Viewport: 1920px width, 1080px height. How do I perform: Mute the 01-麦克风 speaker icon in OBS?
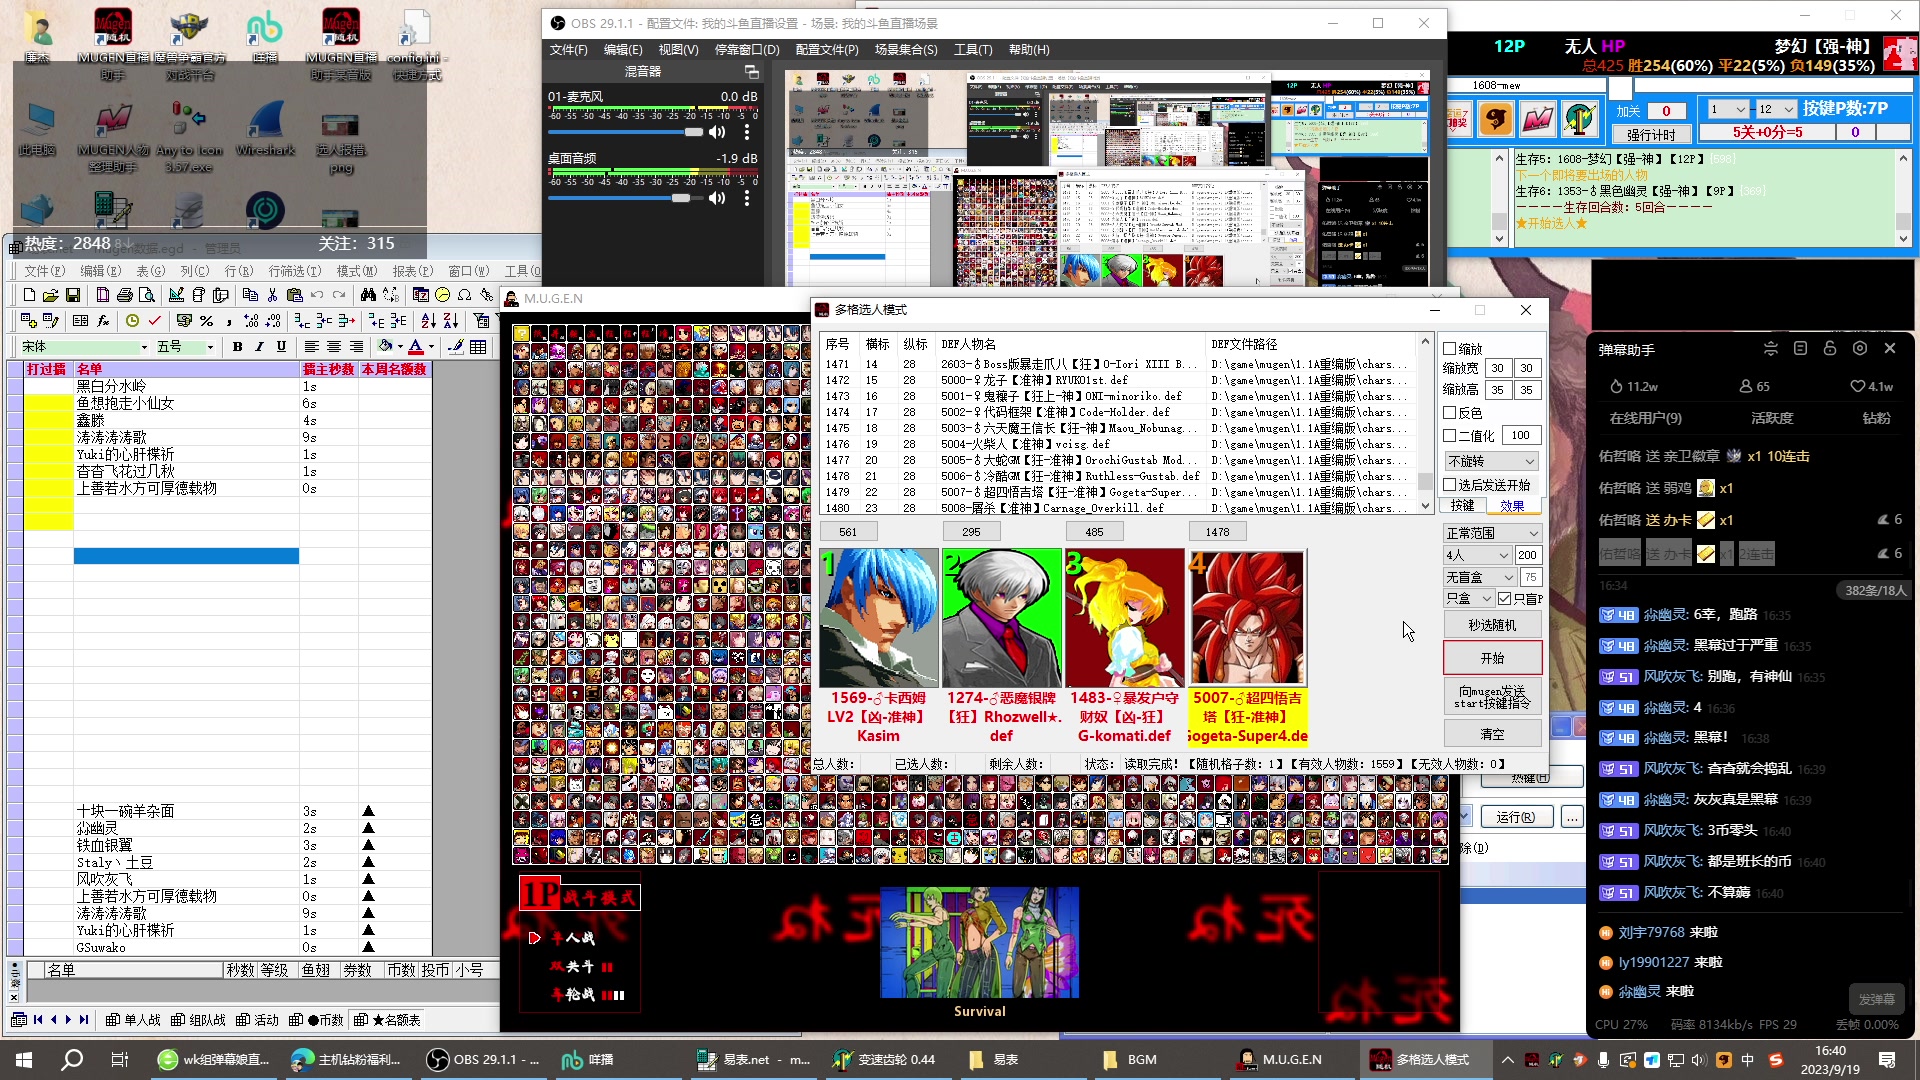tap(717, 132)
